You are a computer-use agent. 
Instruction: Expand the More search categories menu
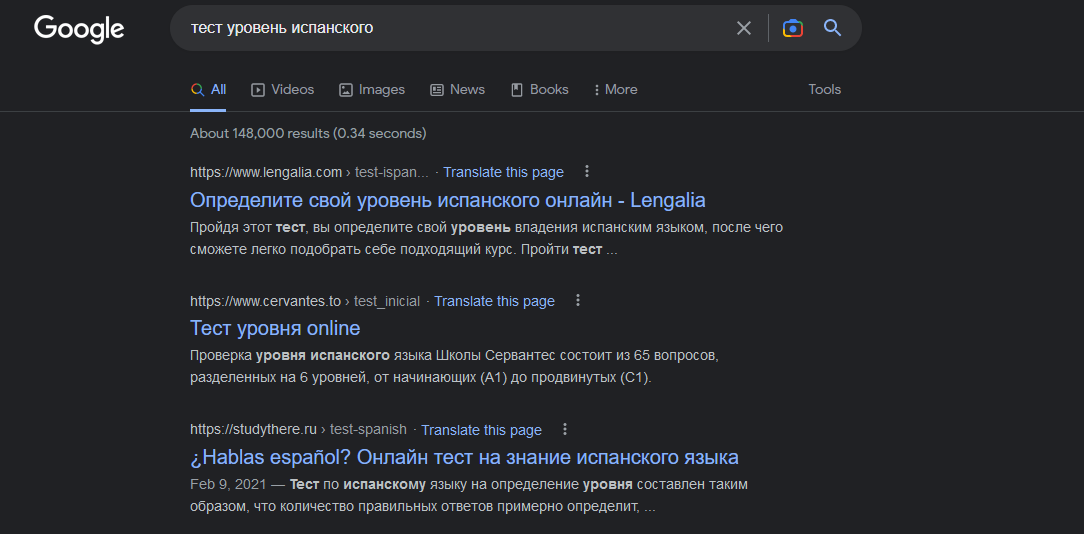tap(615, 90)
